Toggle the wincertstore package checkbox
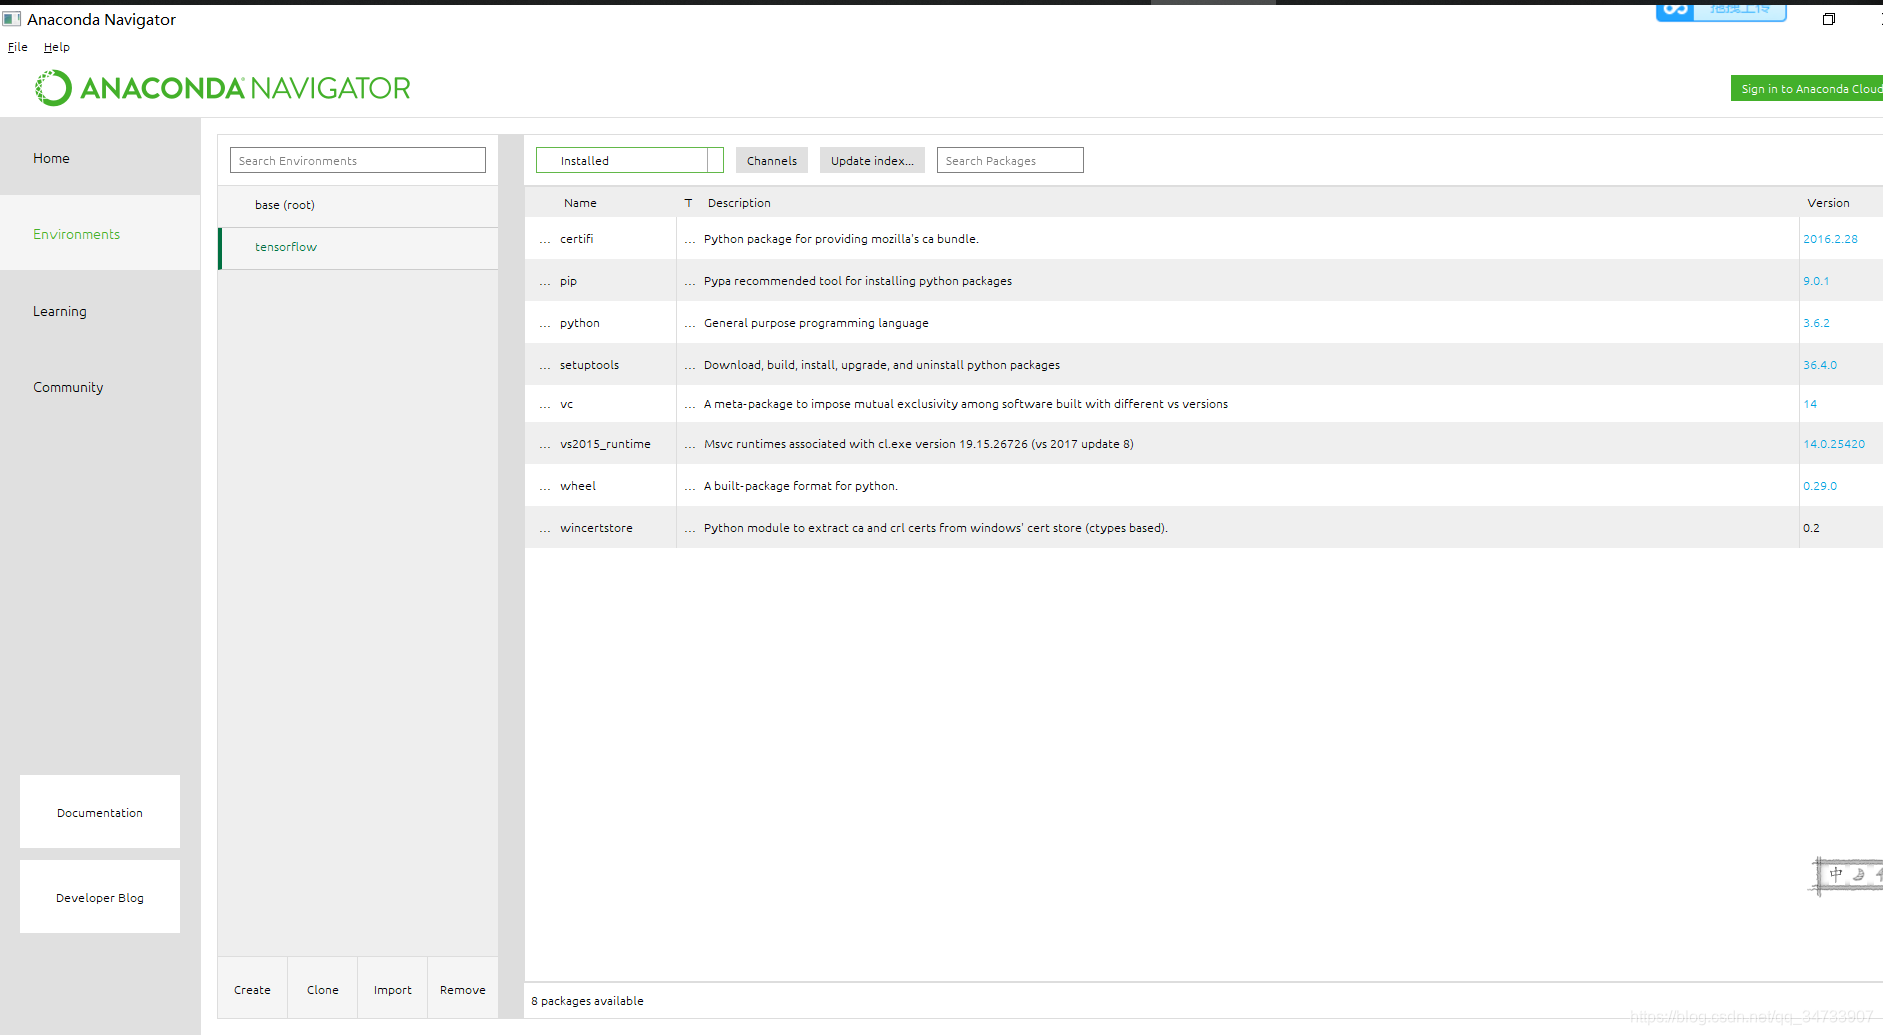Screen dimensions: 1883x1035 [545, 529]
